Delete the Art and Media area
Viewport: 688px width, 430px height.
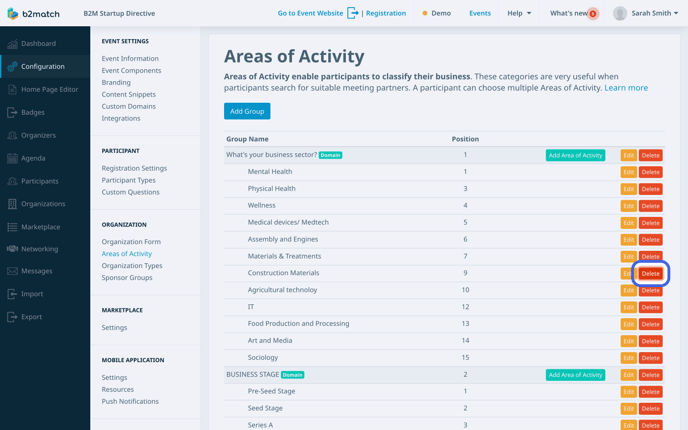pos(650,341)
